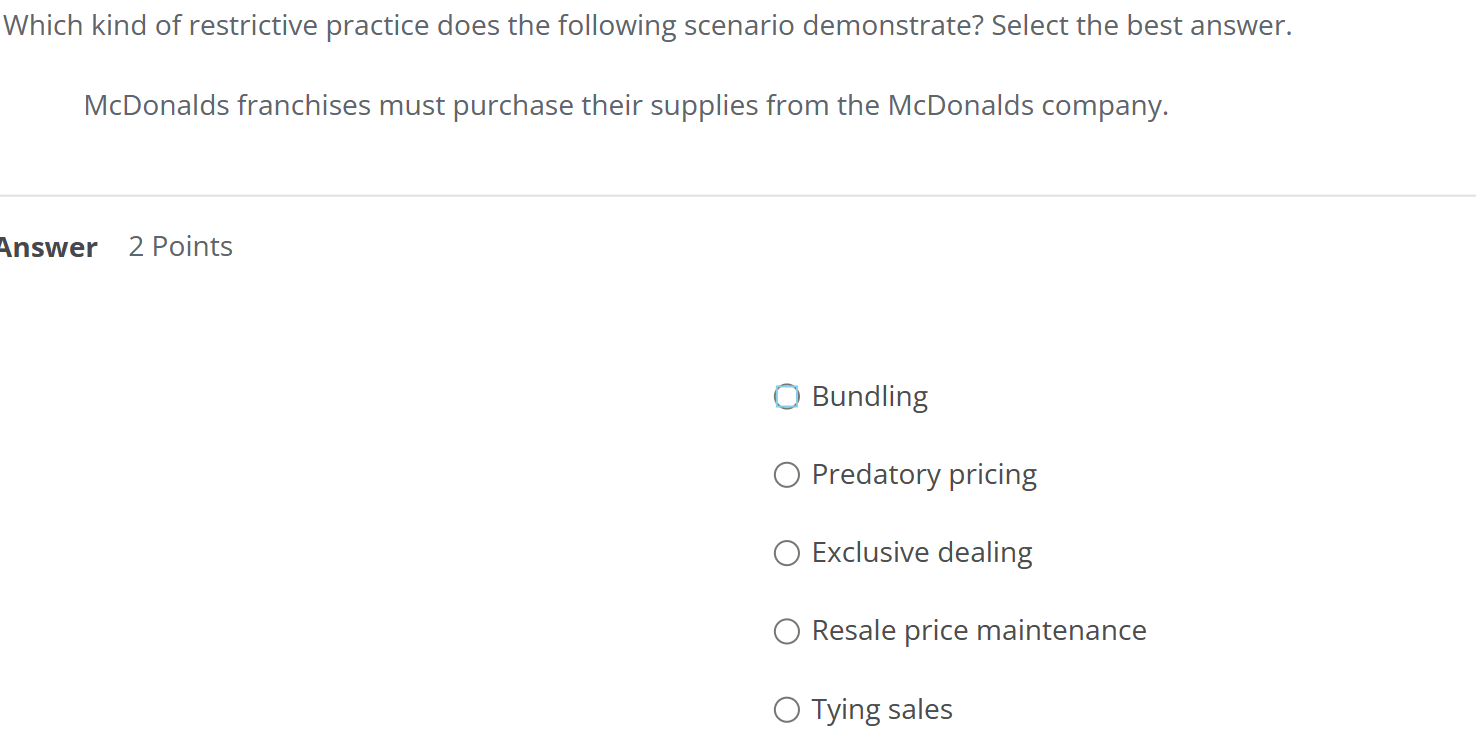
Task: Select the Exclusive dealing radio button
Action: click(787, 552)
